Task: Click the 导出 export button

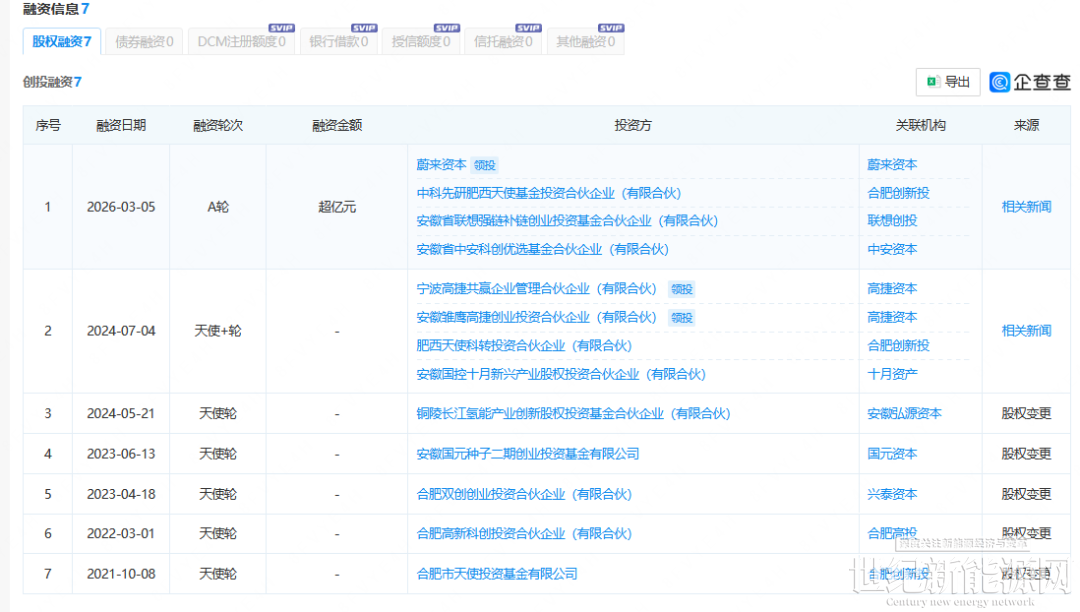Action: pyautogui.click(x=948, y=82)
